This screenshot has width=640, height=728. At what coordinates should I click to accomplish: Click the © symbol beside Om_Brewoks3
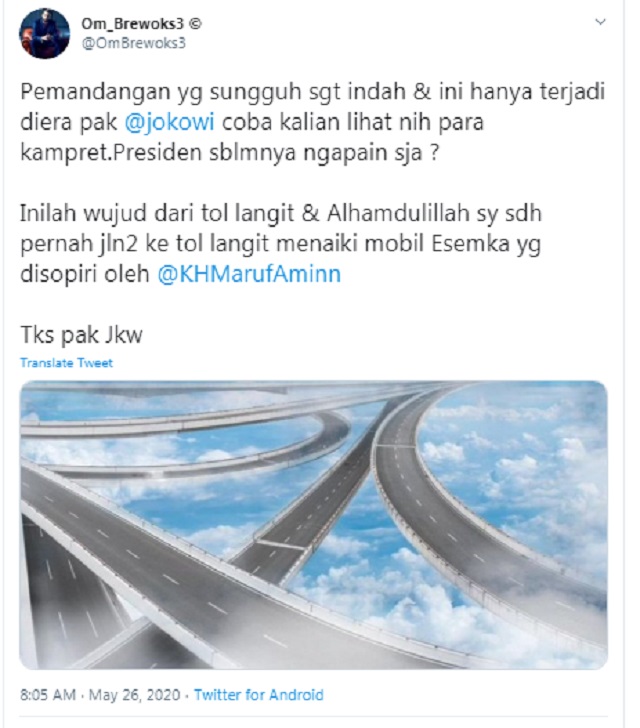tap(196, 23)
